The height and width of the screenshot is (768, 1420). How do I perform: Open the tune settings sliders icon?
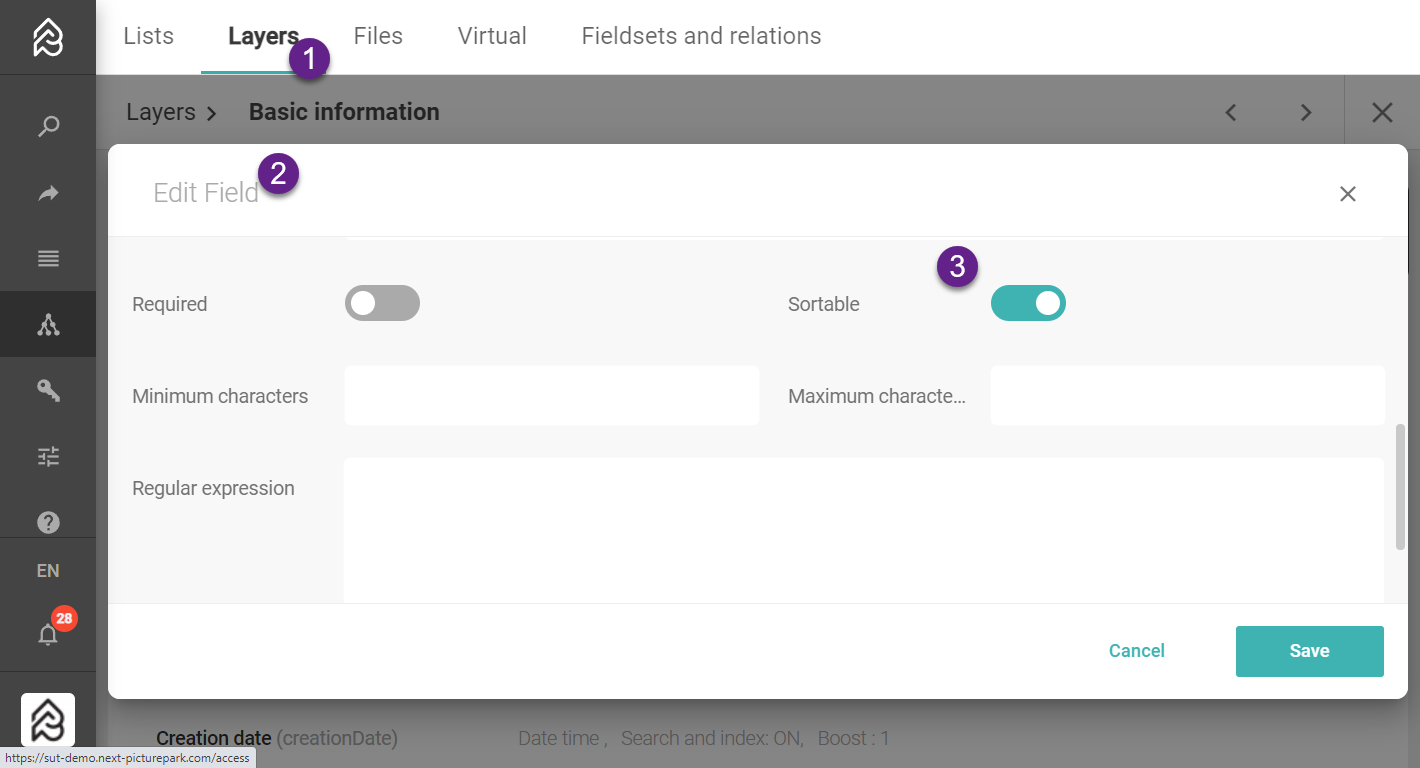coord(48,457)
